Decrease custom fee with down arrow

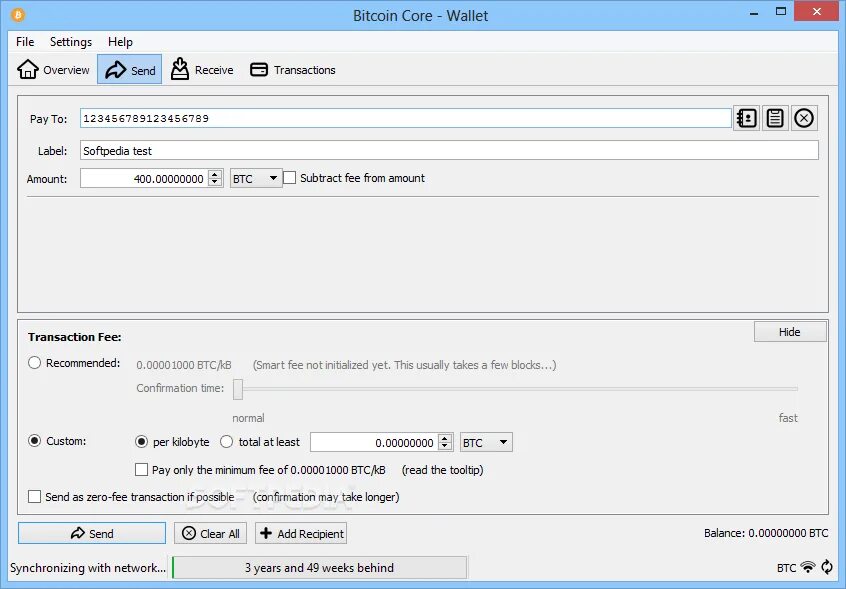tap(445, 447)
